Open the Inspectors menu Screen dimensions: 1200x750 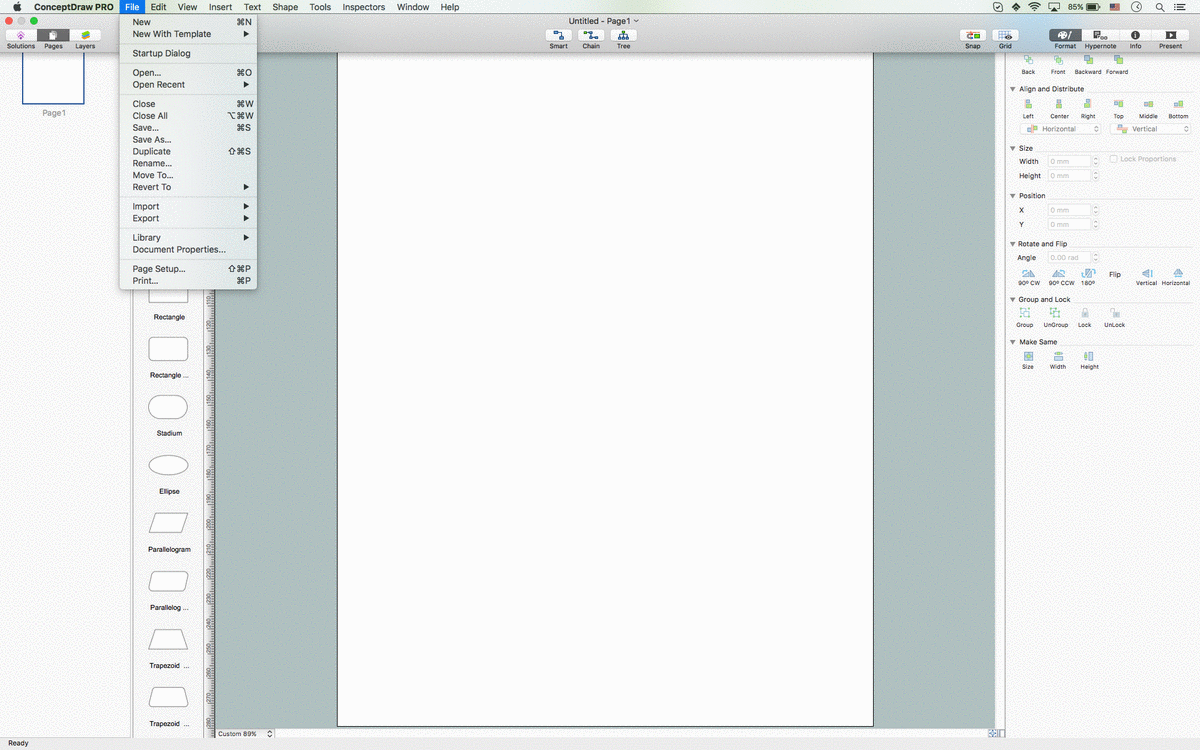[363, 7]
